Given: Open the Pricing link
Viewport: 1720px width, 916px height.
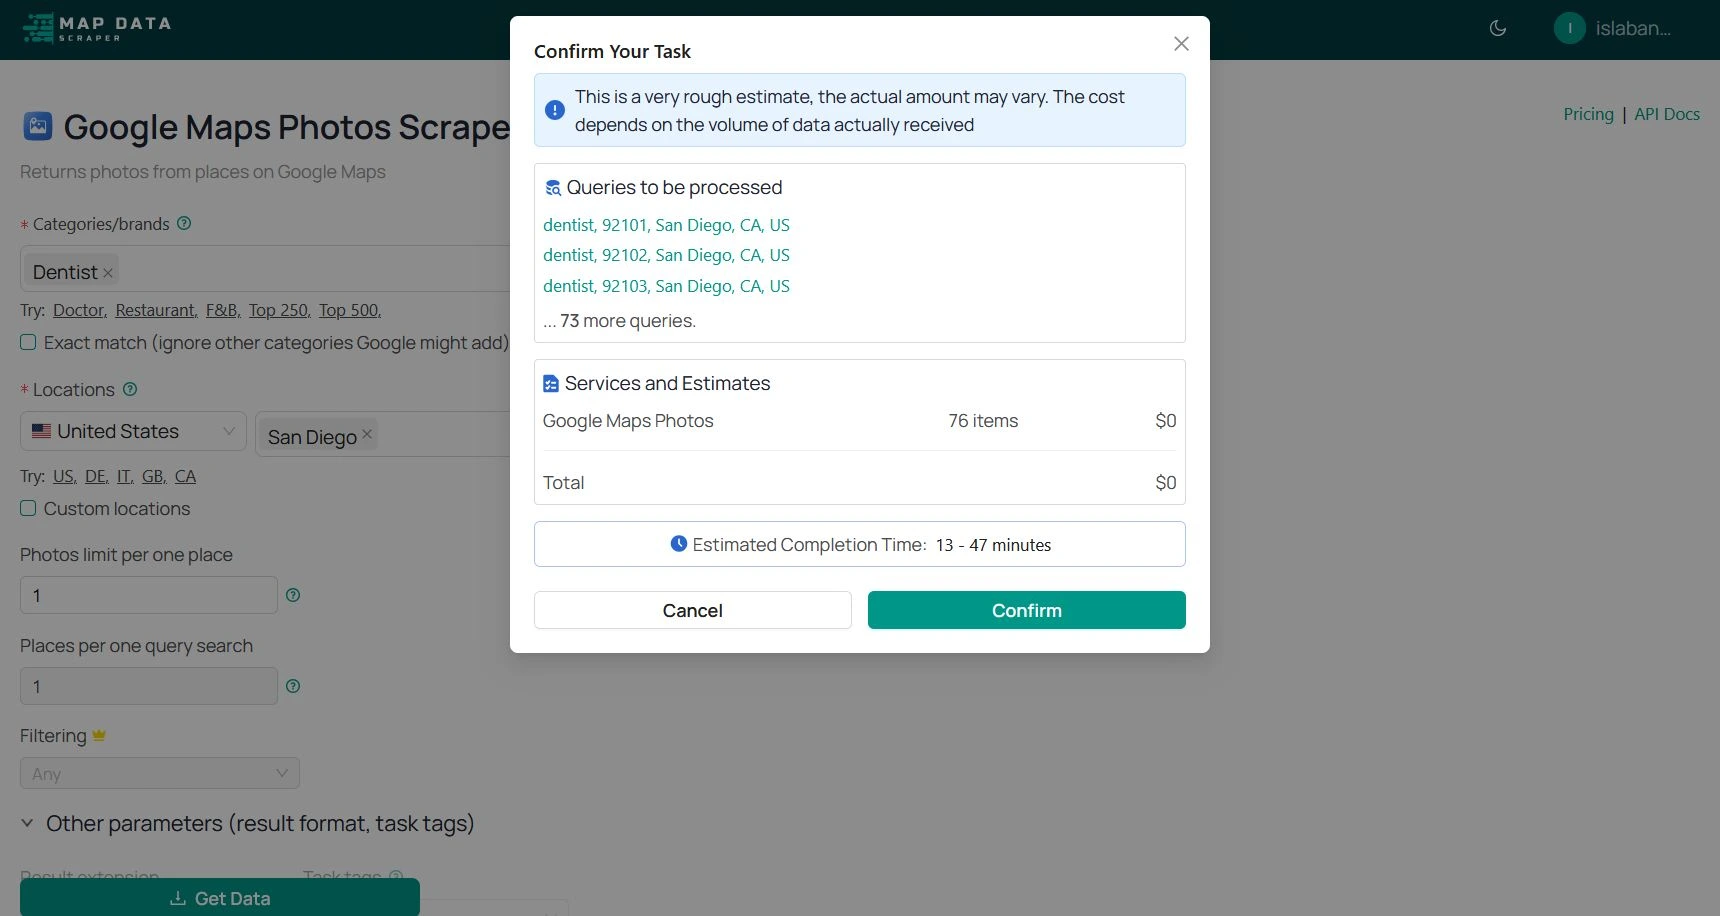Looking at the screenshot, I should [x=1588, y=114].
